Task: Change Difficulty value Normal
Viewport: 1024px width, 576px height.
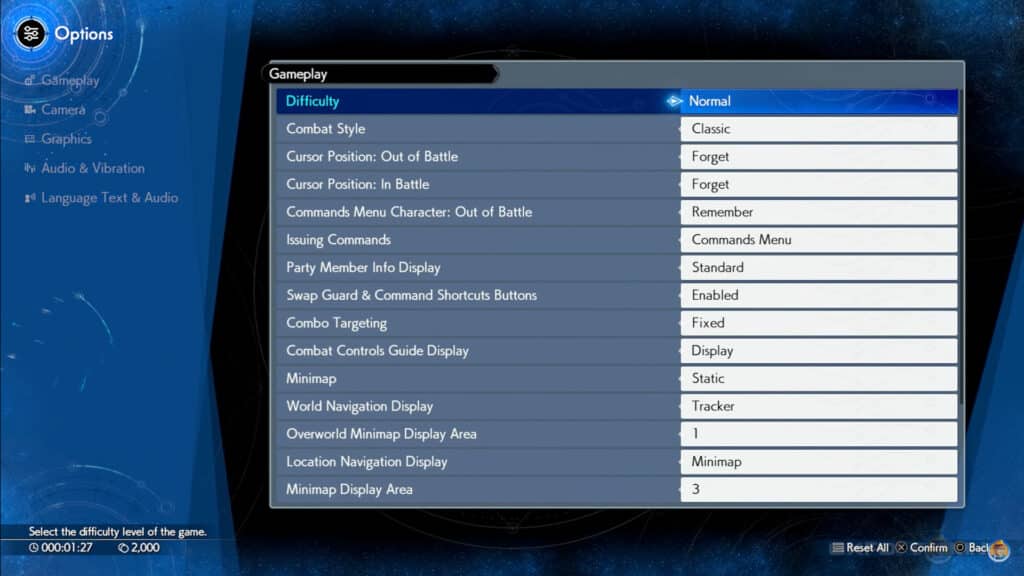Action: [819, 101]
